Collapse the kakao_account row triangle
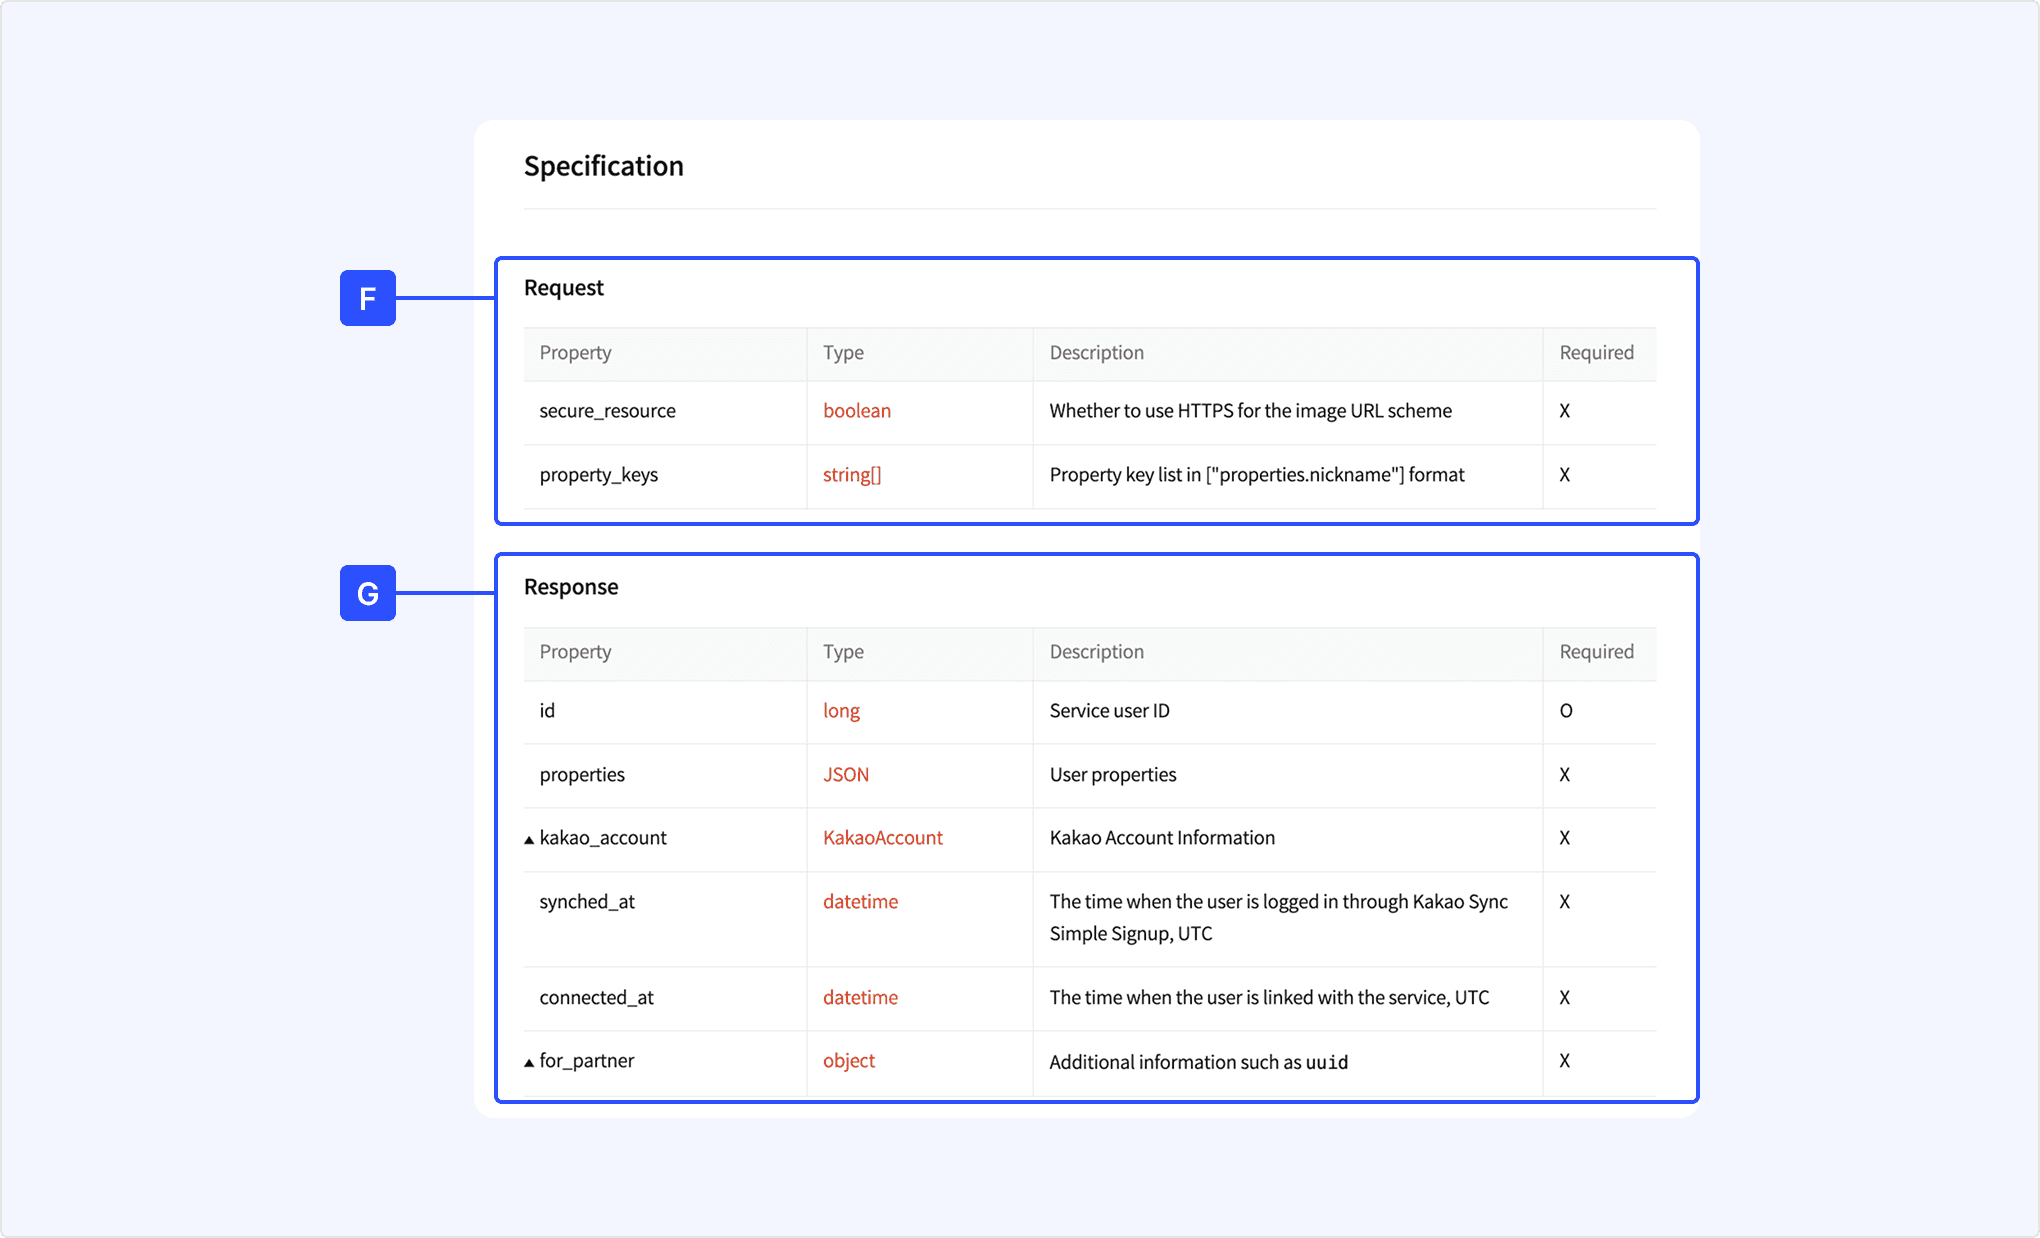 (529, 840)
